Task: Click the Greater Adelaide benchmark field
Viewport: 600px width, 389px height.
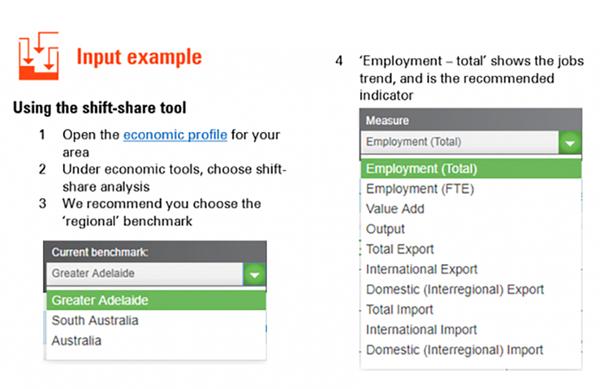Action: [x=145, y=274]
